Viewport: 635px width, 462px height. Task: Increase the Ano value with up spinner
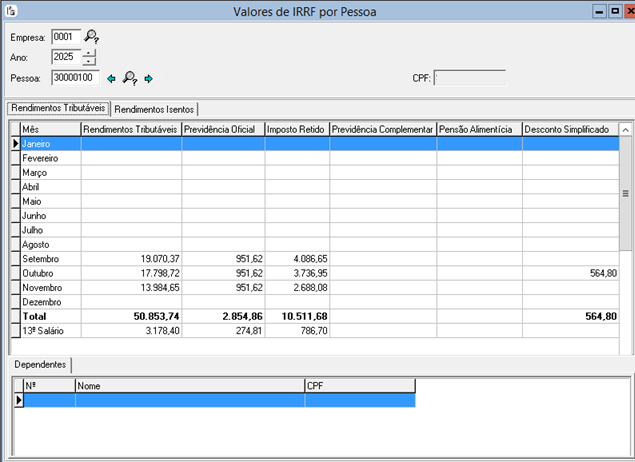89,53
